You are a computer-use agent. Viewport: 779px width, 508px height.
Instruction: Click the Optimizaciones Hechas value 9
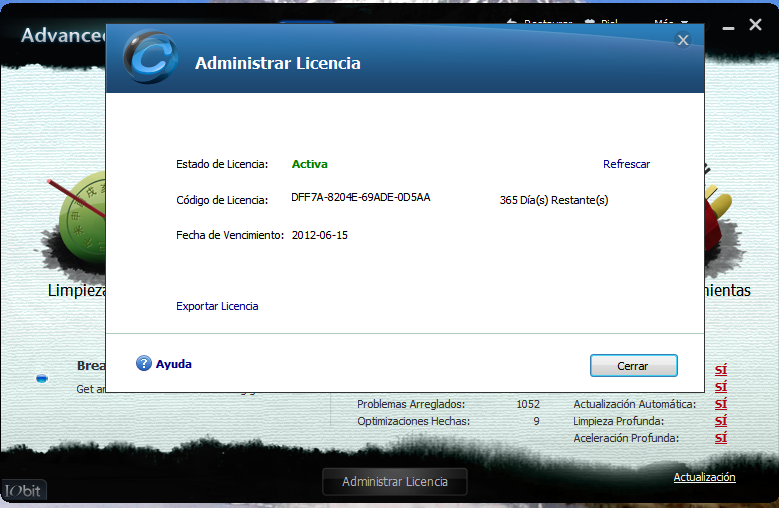point(537,421)
